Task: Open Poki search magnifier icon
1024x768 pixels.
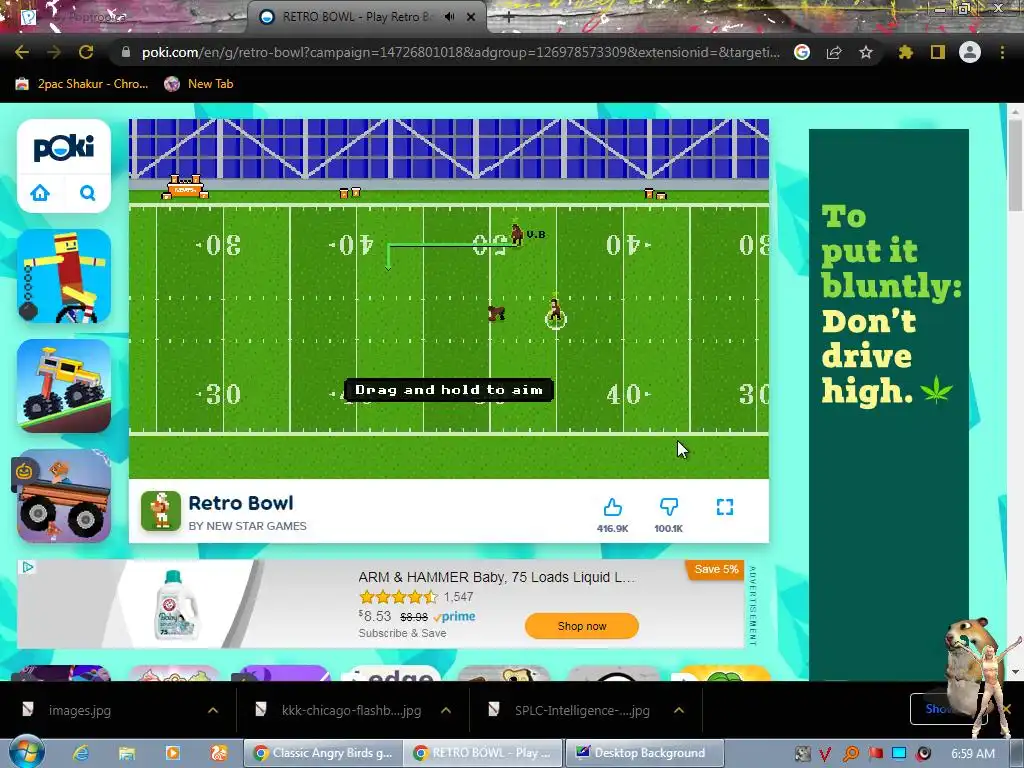Action: (x=88, y=193)
